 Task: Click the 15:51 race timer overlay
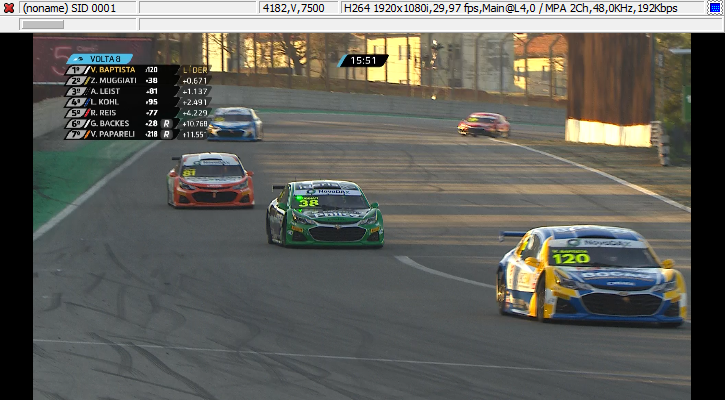pyautogui.click(x=363, y=61)
